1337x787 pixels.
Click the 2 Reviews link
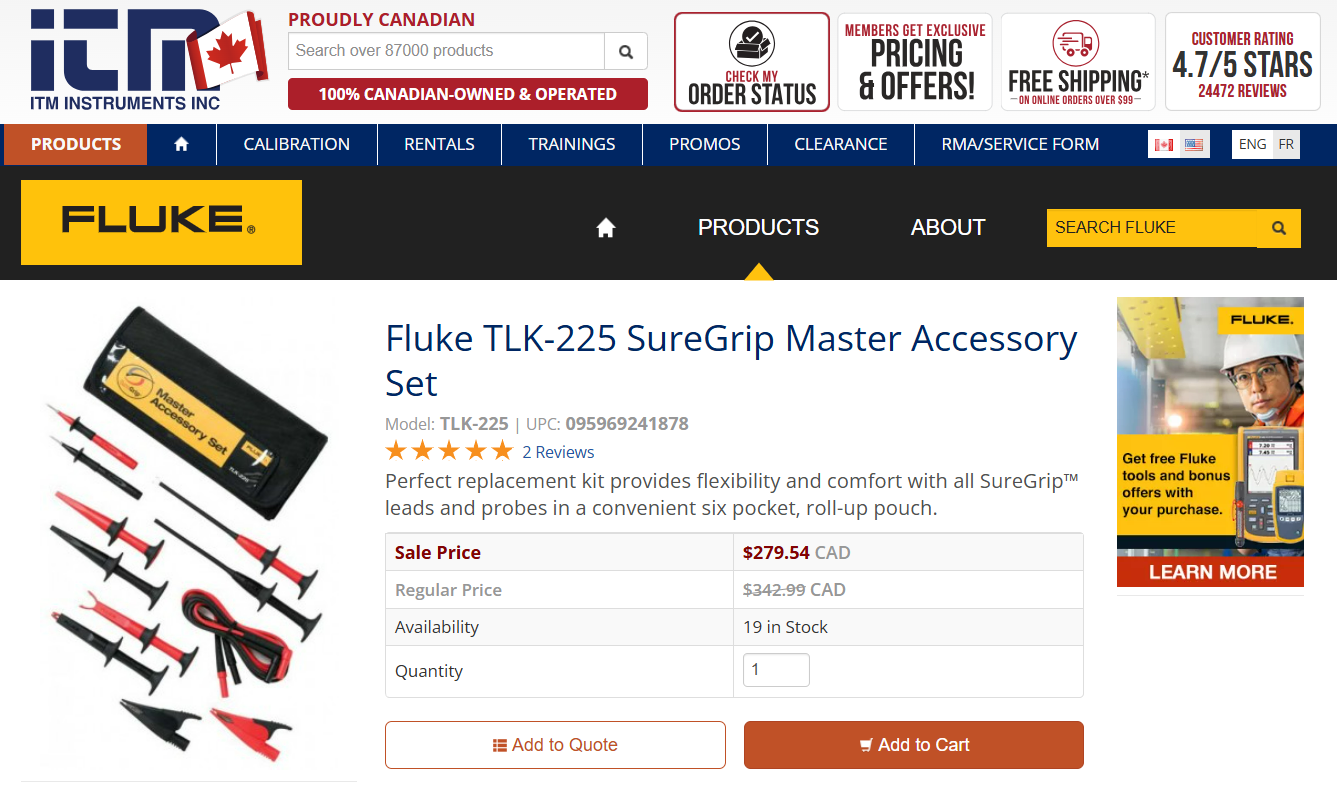point(558,451)
